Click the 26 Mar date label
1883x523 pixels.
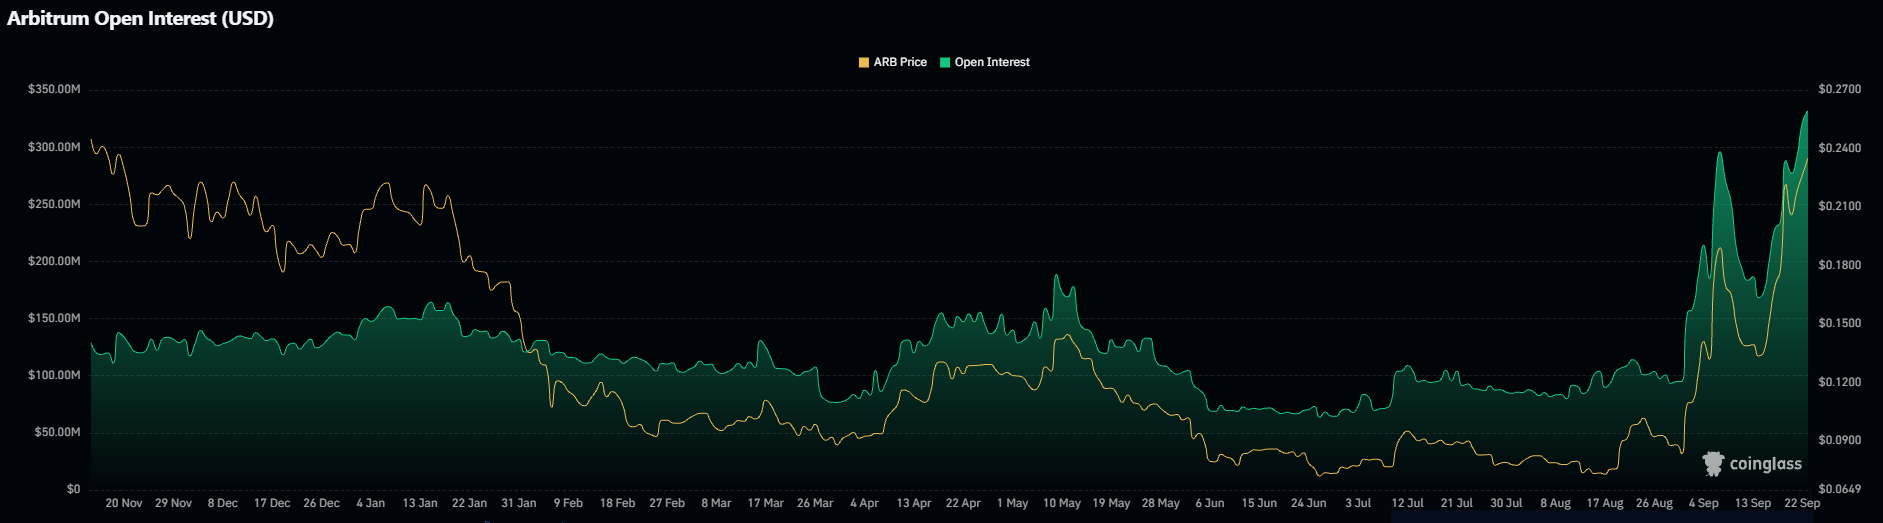click(x=815, y=503)
